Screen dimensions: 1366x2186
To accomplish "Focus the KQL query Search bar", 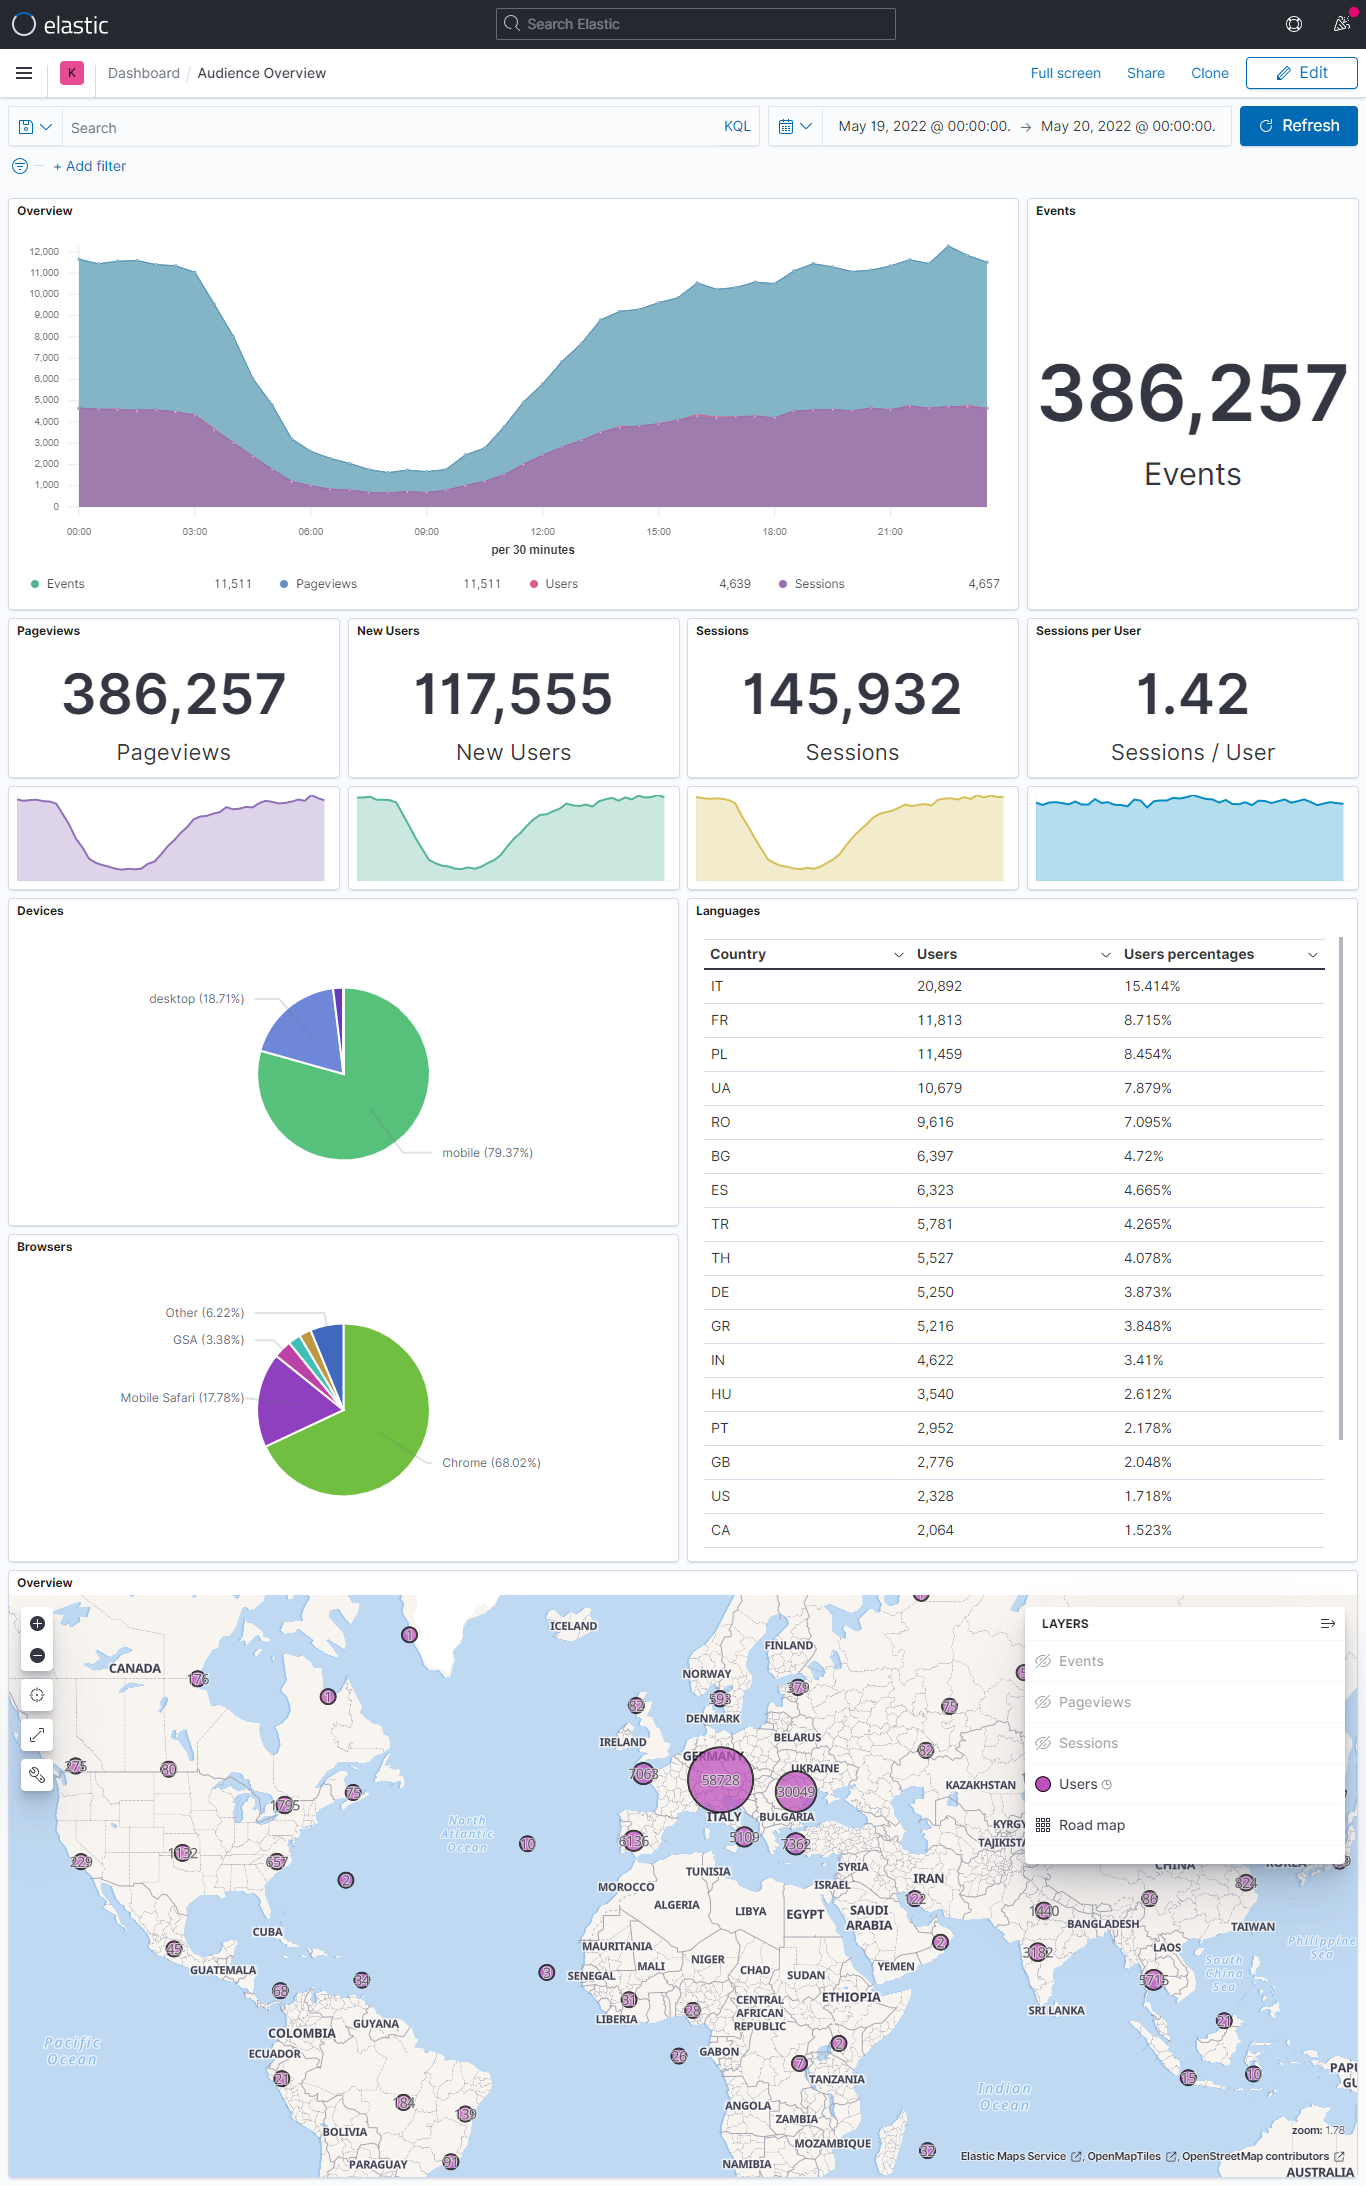I will tap(390, 127).
